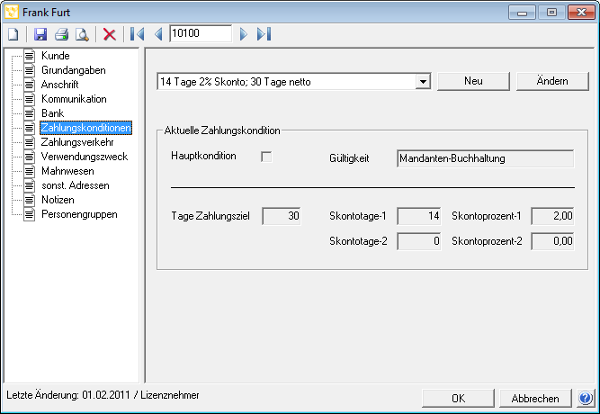
Task: Expand the payment condition dropdown arrow
Action: pyautogui.click(x=423, y=81)
